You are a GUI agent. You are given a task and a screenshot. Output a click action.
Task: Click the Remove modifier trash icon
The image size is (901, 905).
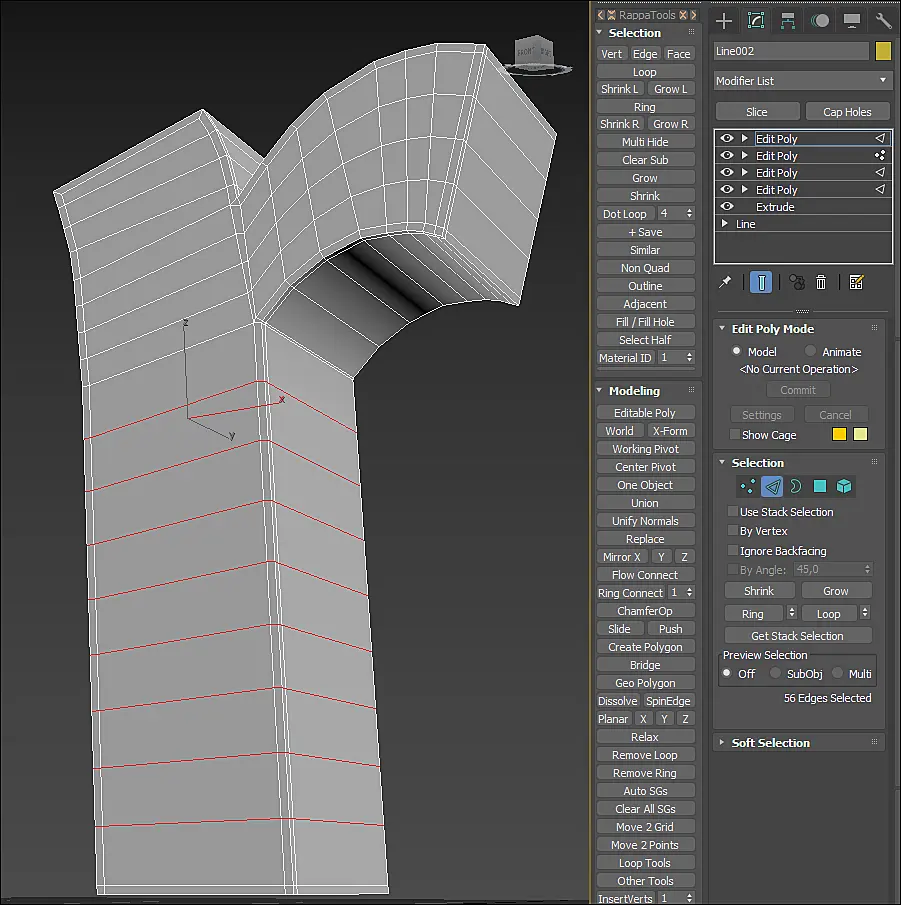[821, 282]
